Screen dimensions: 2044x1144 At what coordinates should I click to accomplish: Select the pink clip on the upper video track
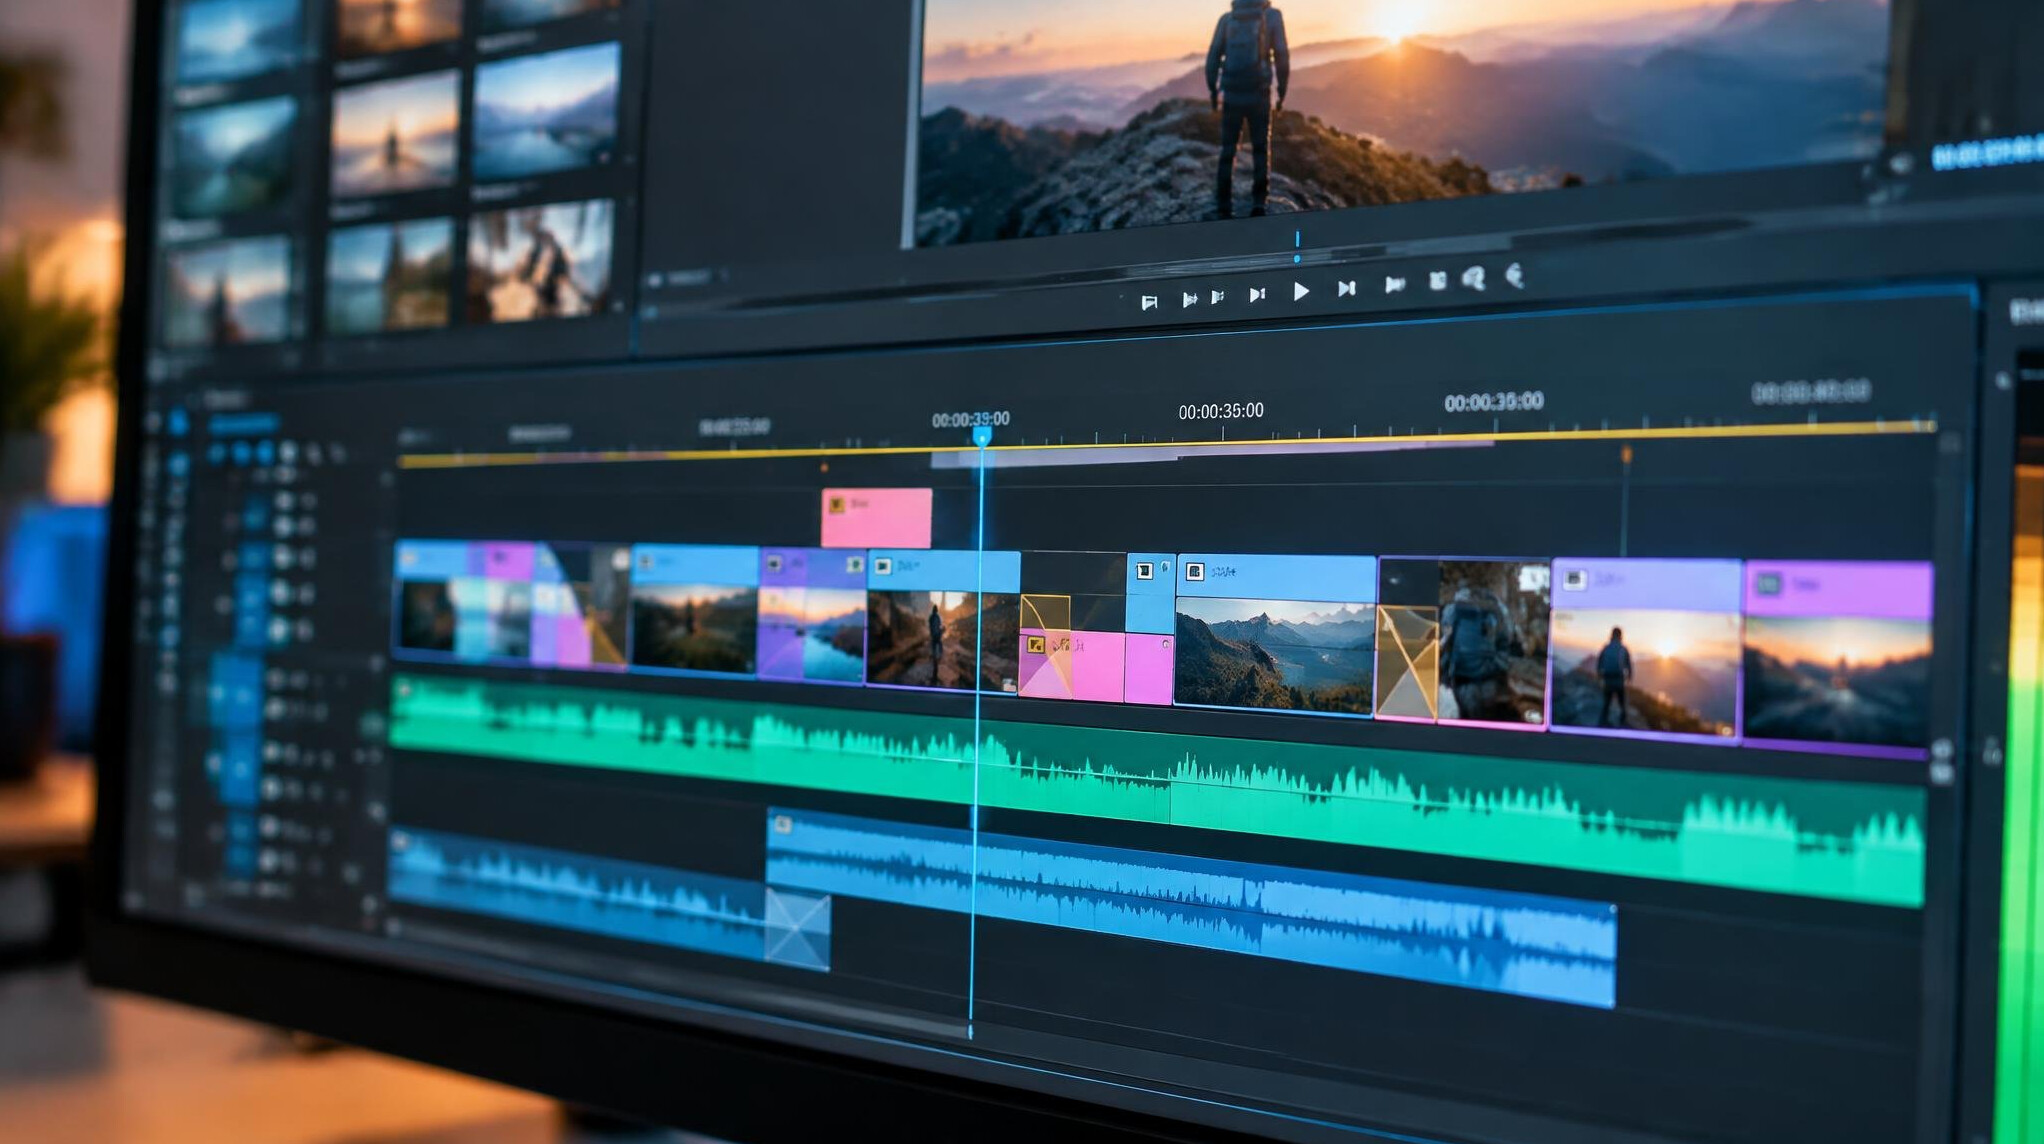876,518
